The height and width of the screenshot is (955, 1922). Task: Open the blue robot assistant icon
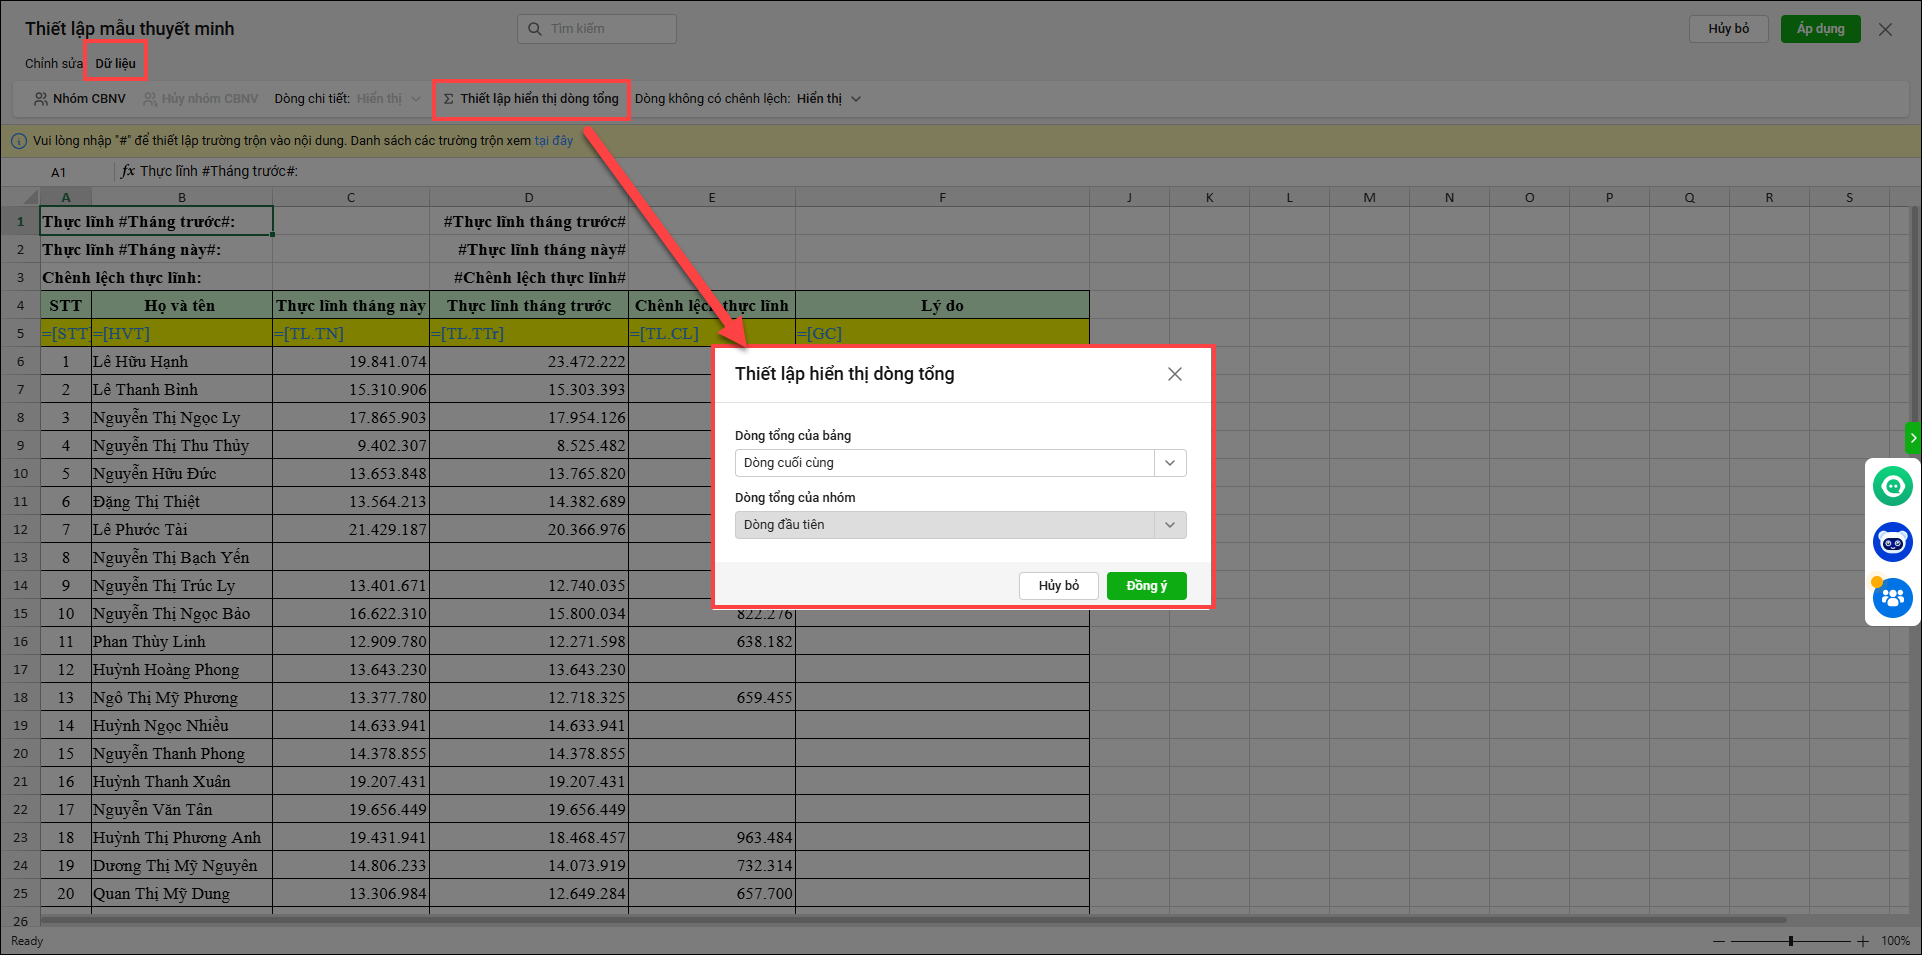click(1892, 543)
